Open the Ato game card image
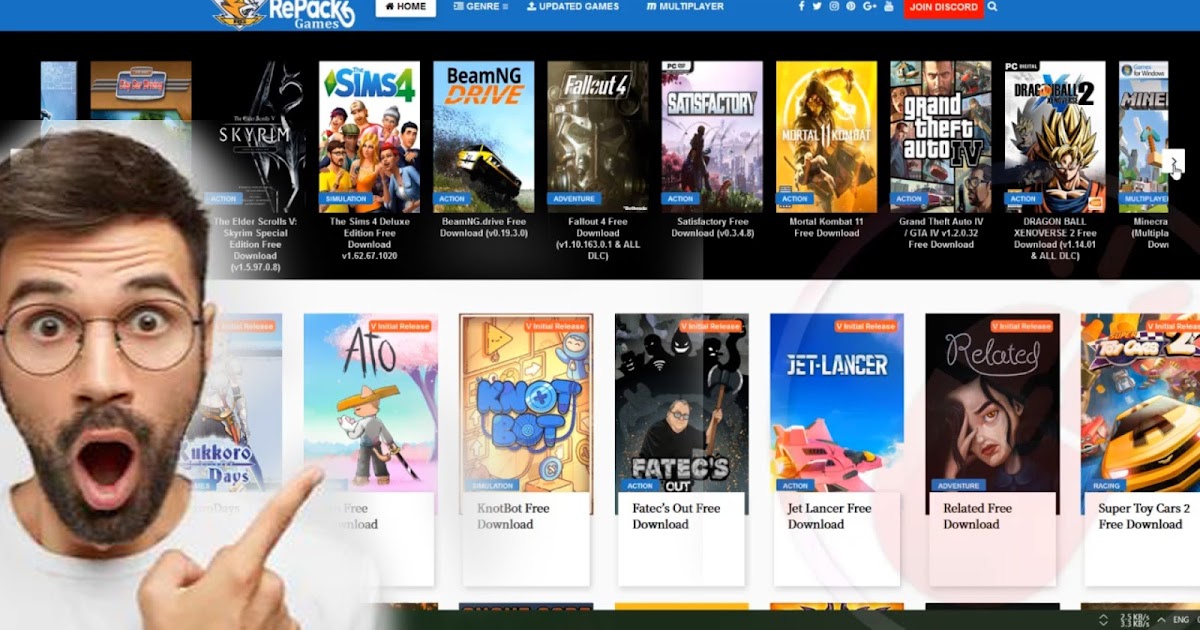Viewport: 1200px width, 630px height. 370,403
